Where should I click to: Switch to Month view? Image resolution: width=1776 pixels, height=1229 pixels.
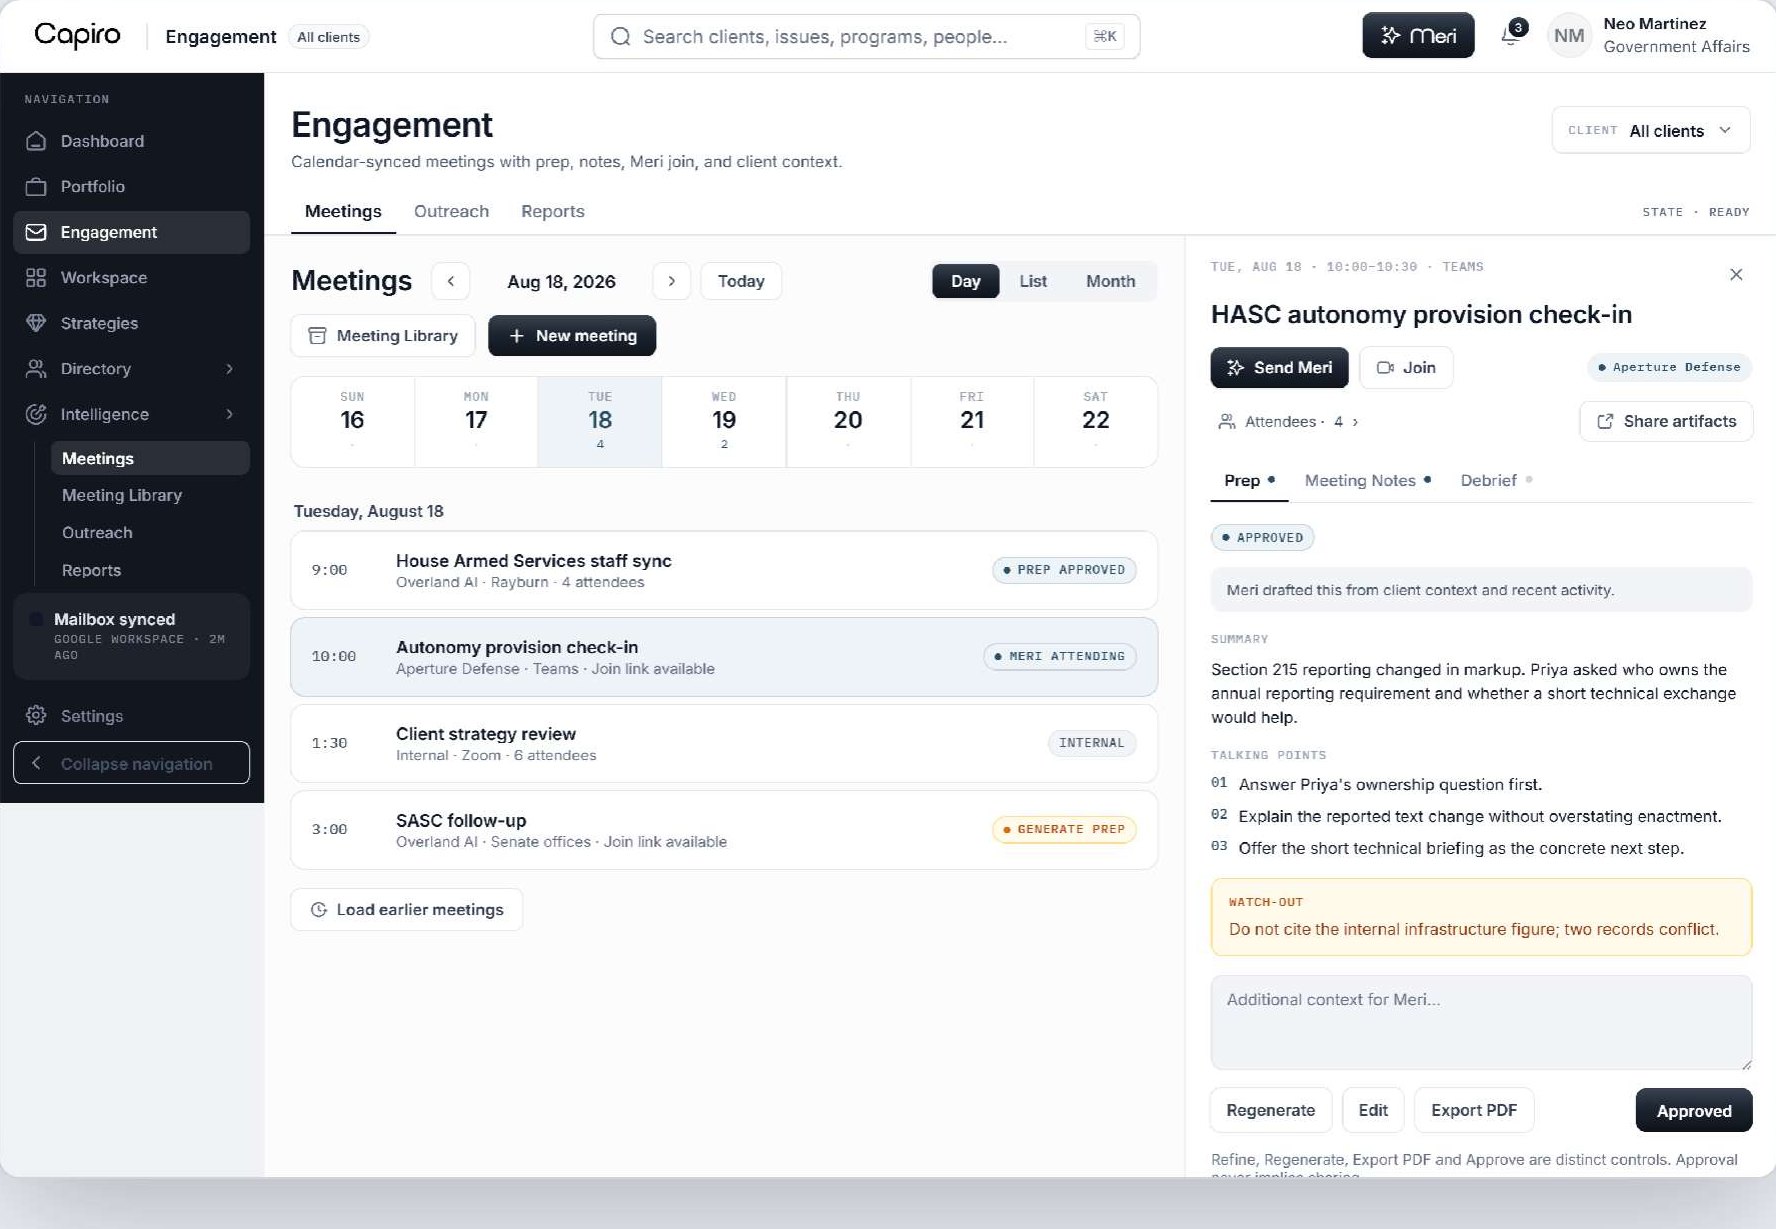click(1110, 281)
